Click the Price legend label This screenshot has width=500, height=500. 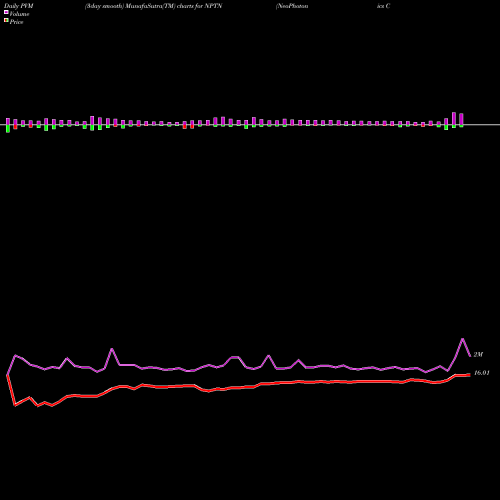coord(16,22)
